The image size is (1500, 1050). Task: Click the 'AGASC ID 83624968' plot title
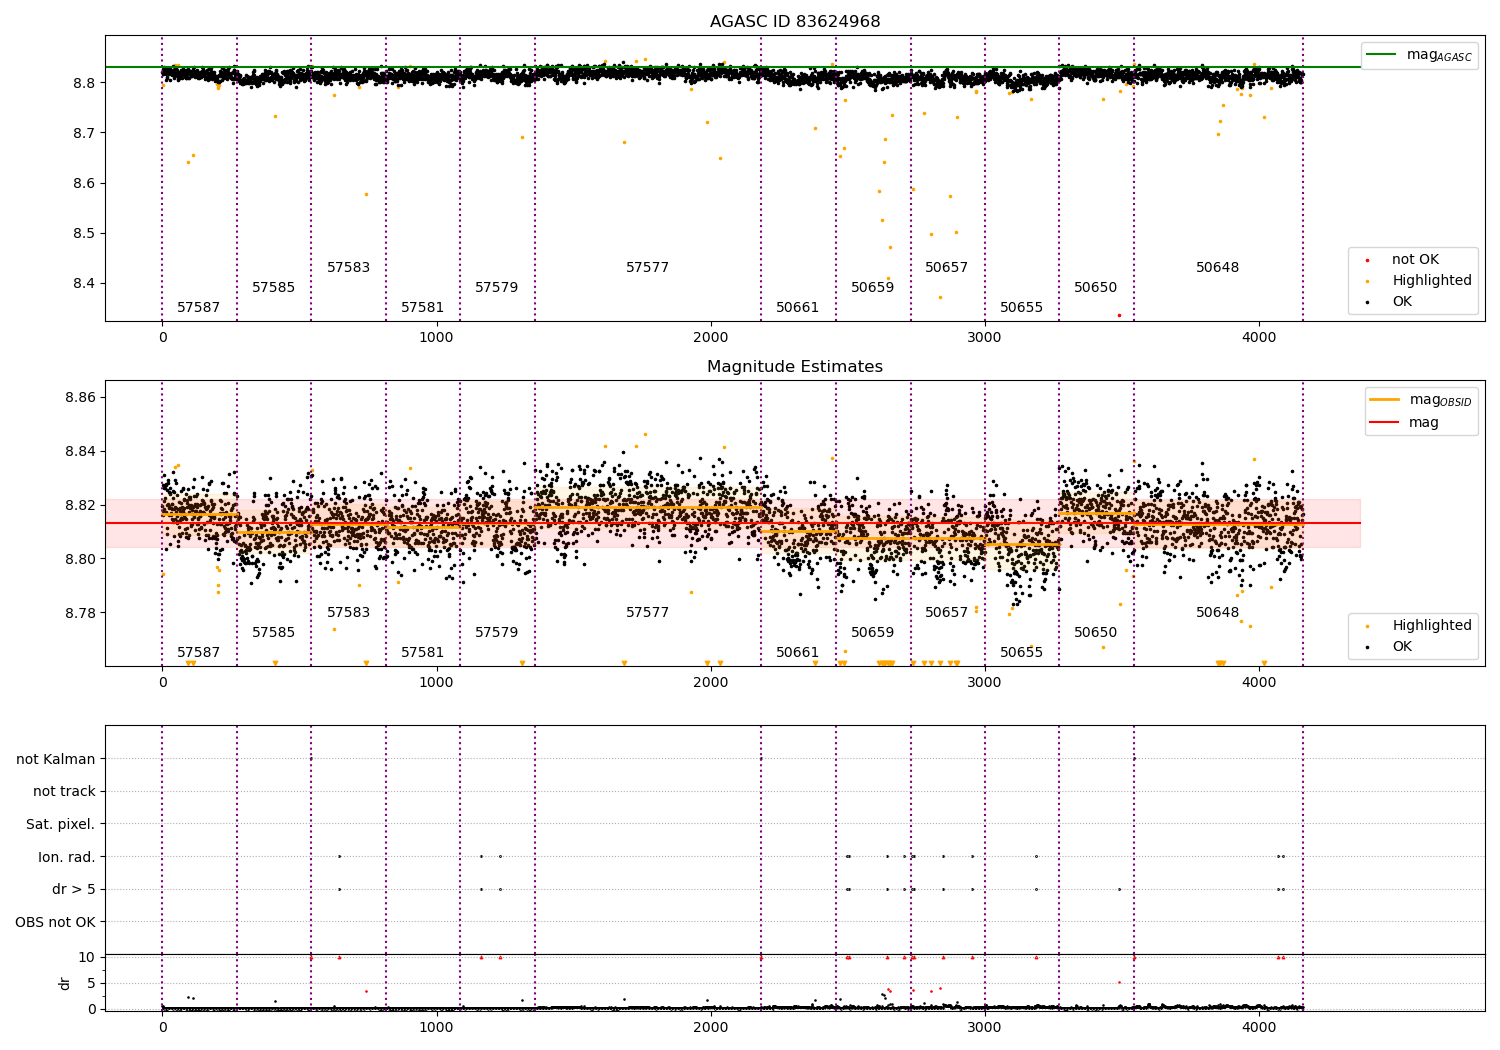tap(795, 22)
